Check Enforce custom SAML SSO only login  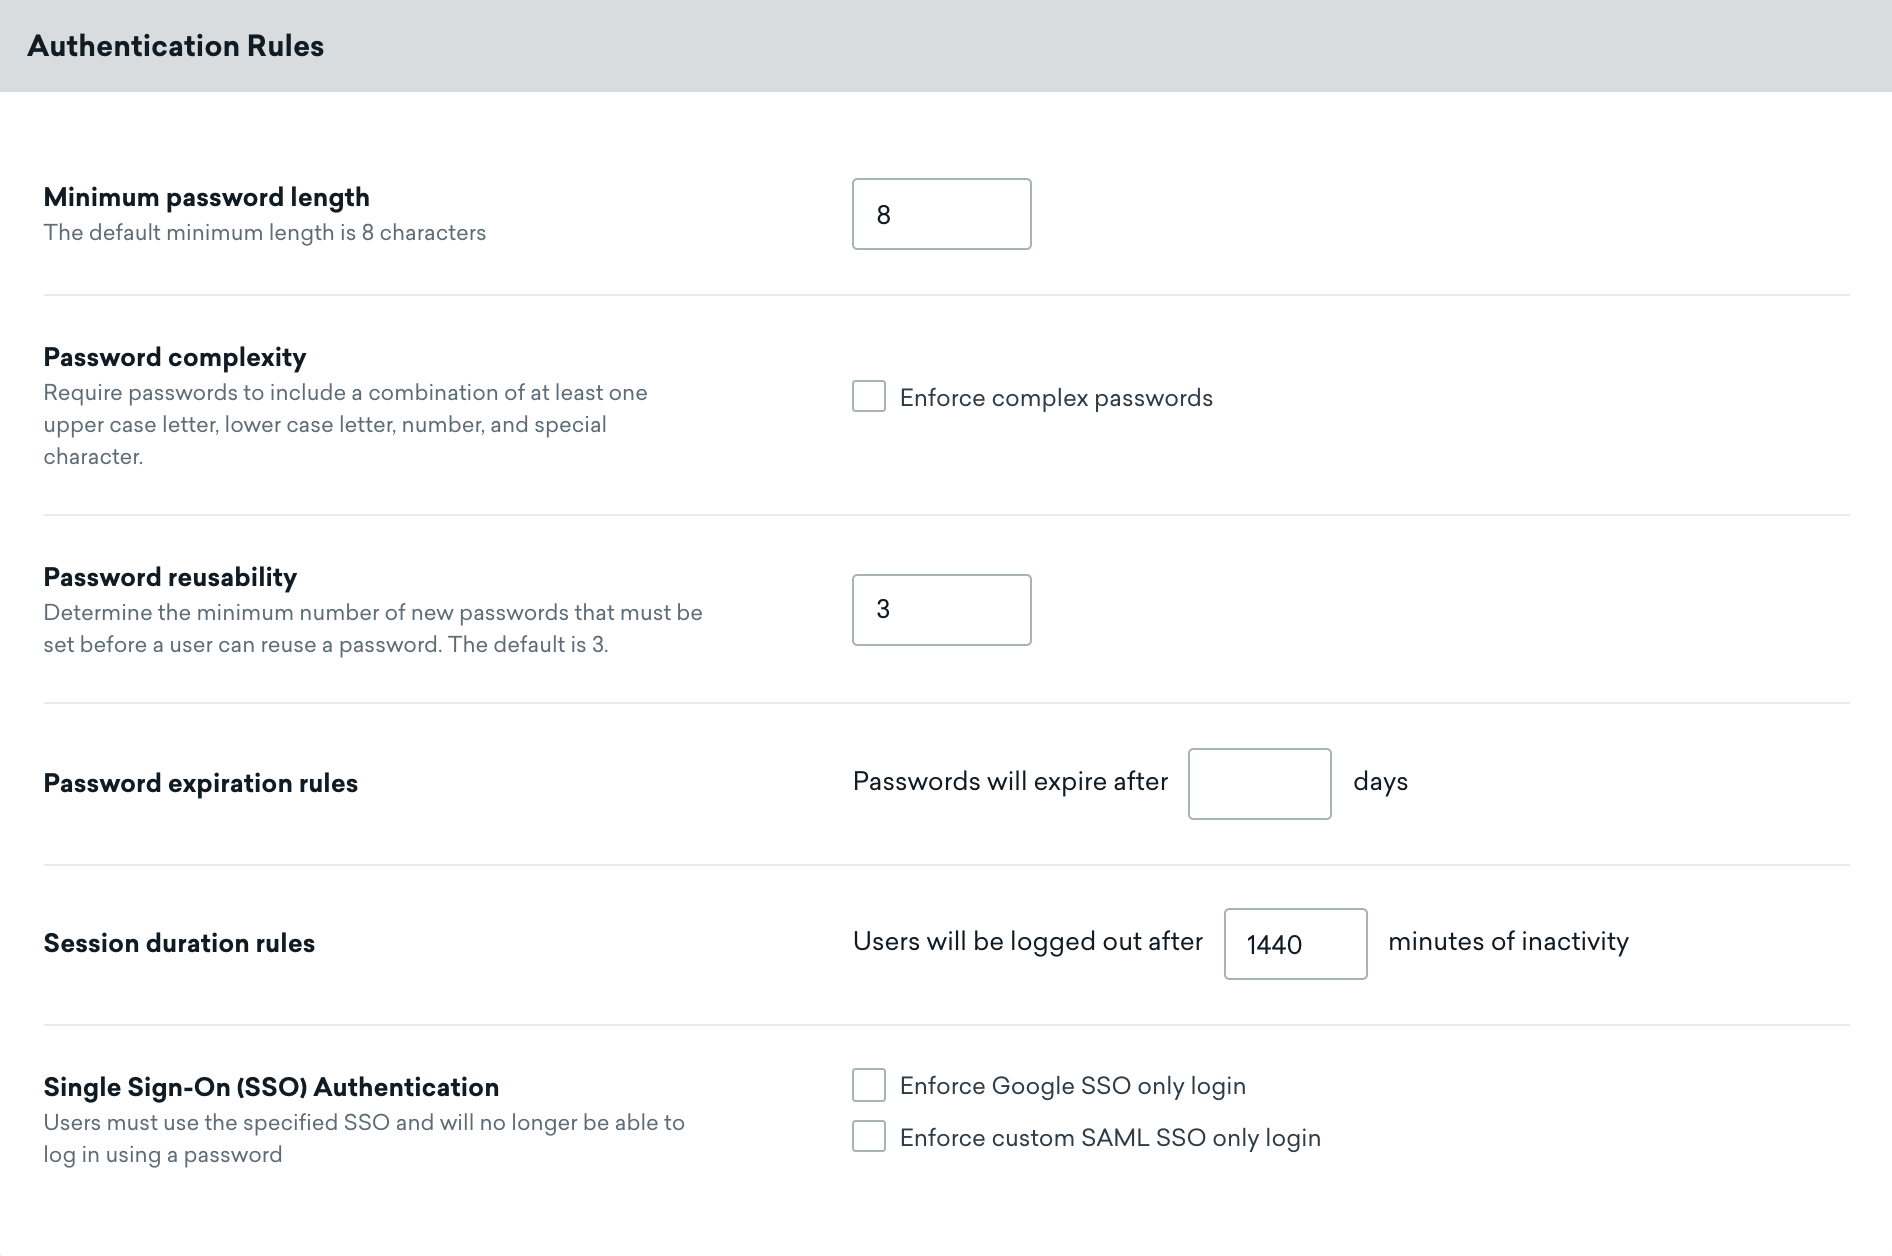(x=869, y=1137)
